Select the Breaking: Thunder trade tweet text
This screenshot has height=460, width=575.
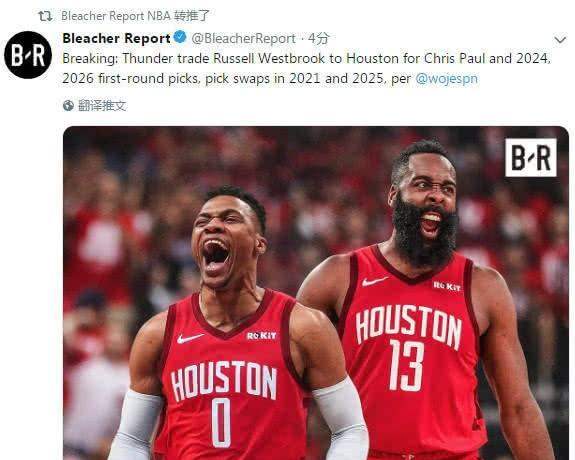pyautogui.click(x=307, y=69)
